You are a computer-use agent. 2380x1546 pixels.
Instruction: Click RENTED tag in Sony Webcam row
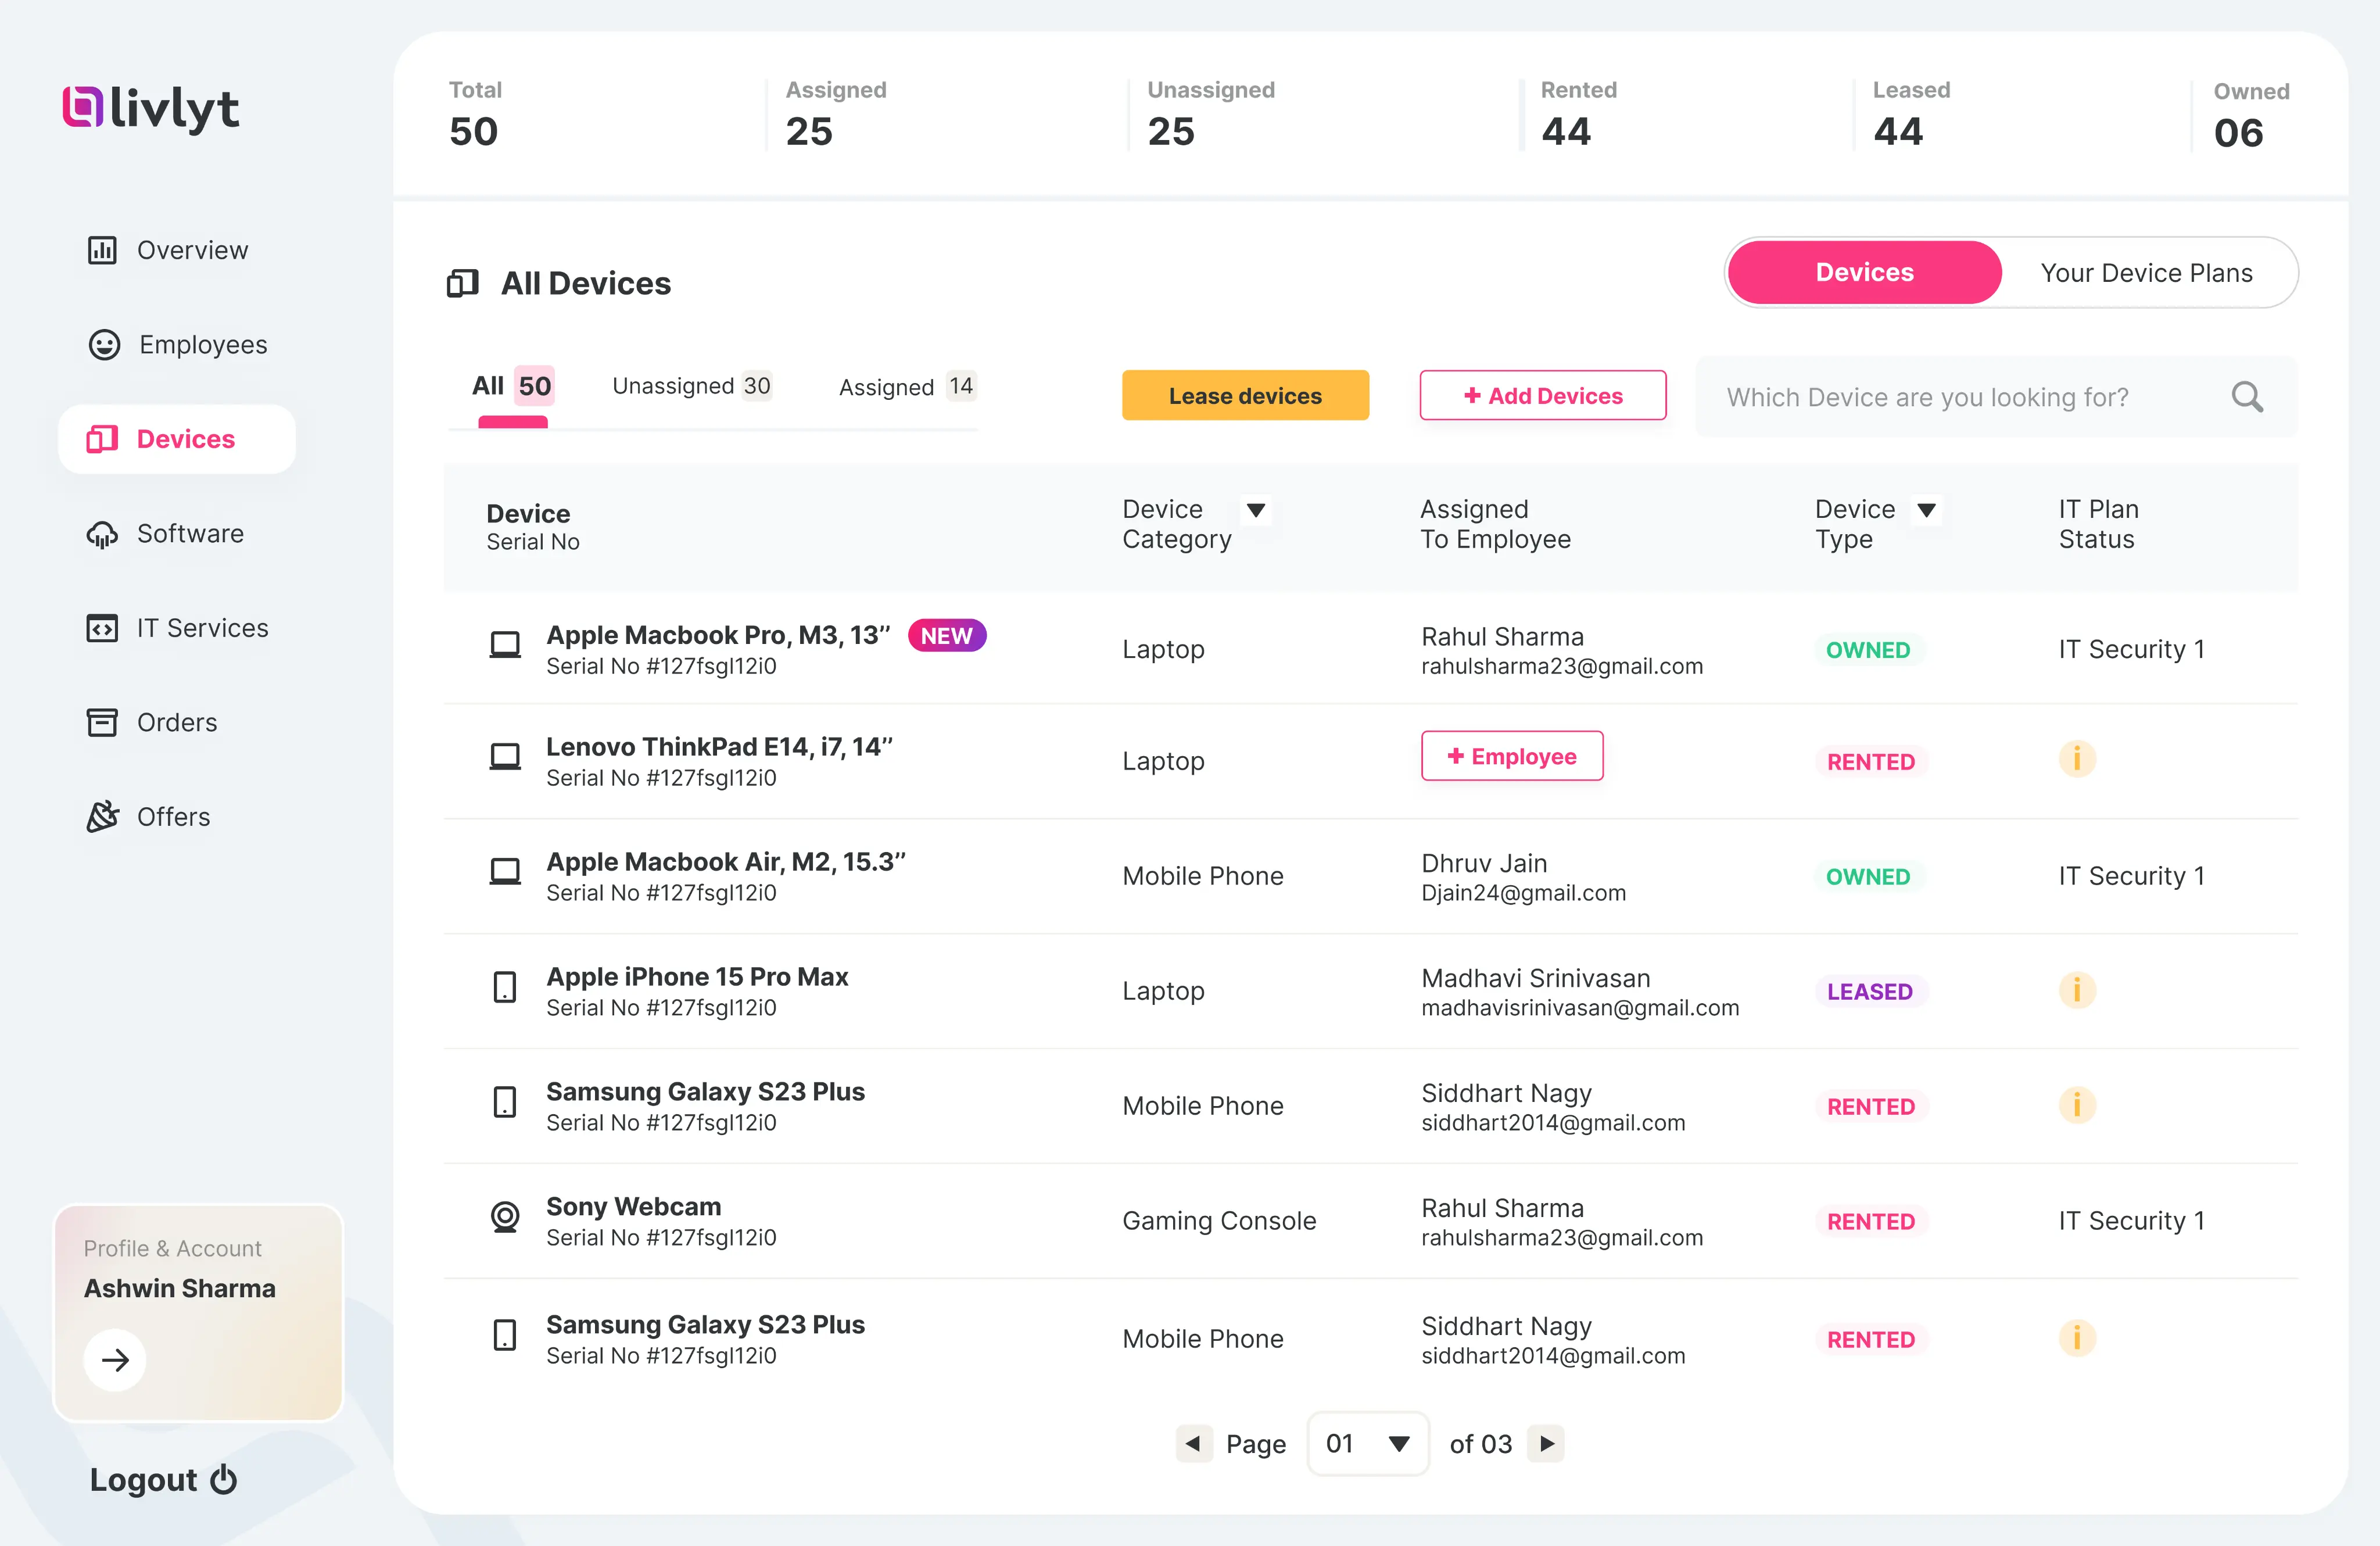[1871, 1222]
